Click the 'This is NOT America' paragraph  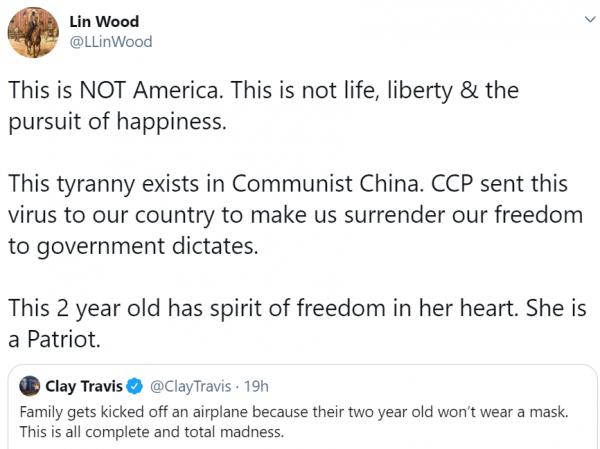coord(262,103)
